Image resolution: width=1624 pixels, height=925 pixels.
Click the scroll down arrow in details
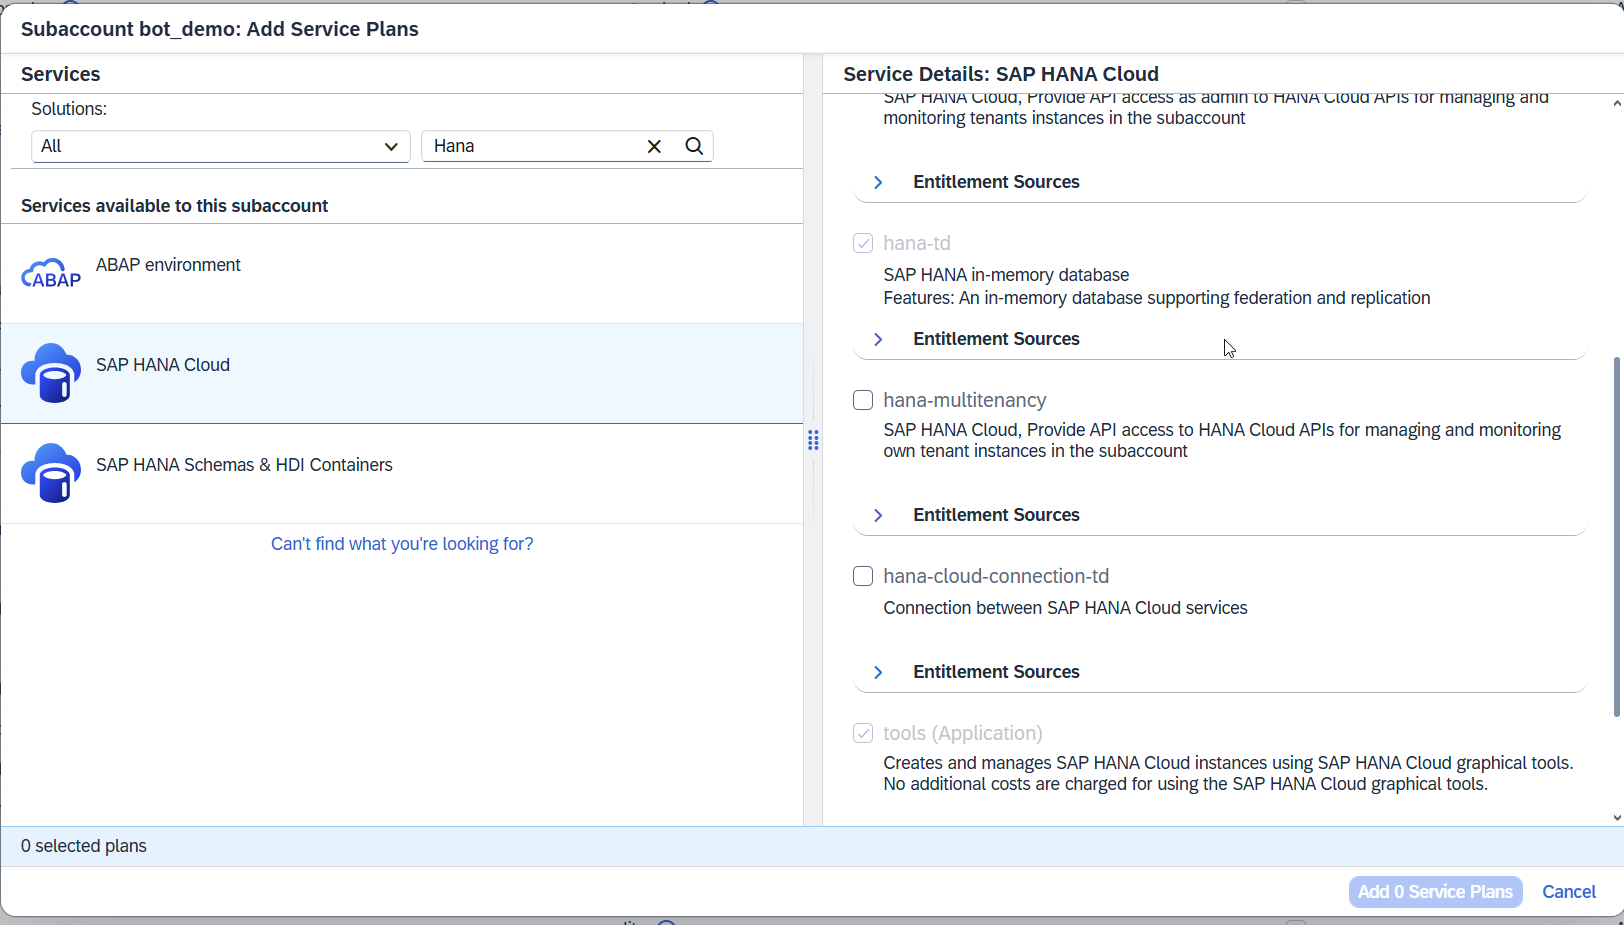[1617, 817]
